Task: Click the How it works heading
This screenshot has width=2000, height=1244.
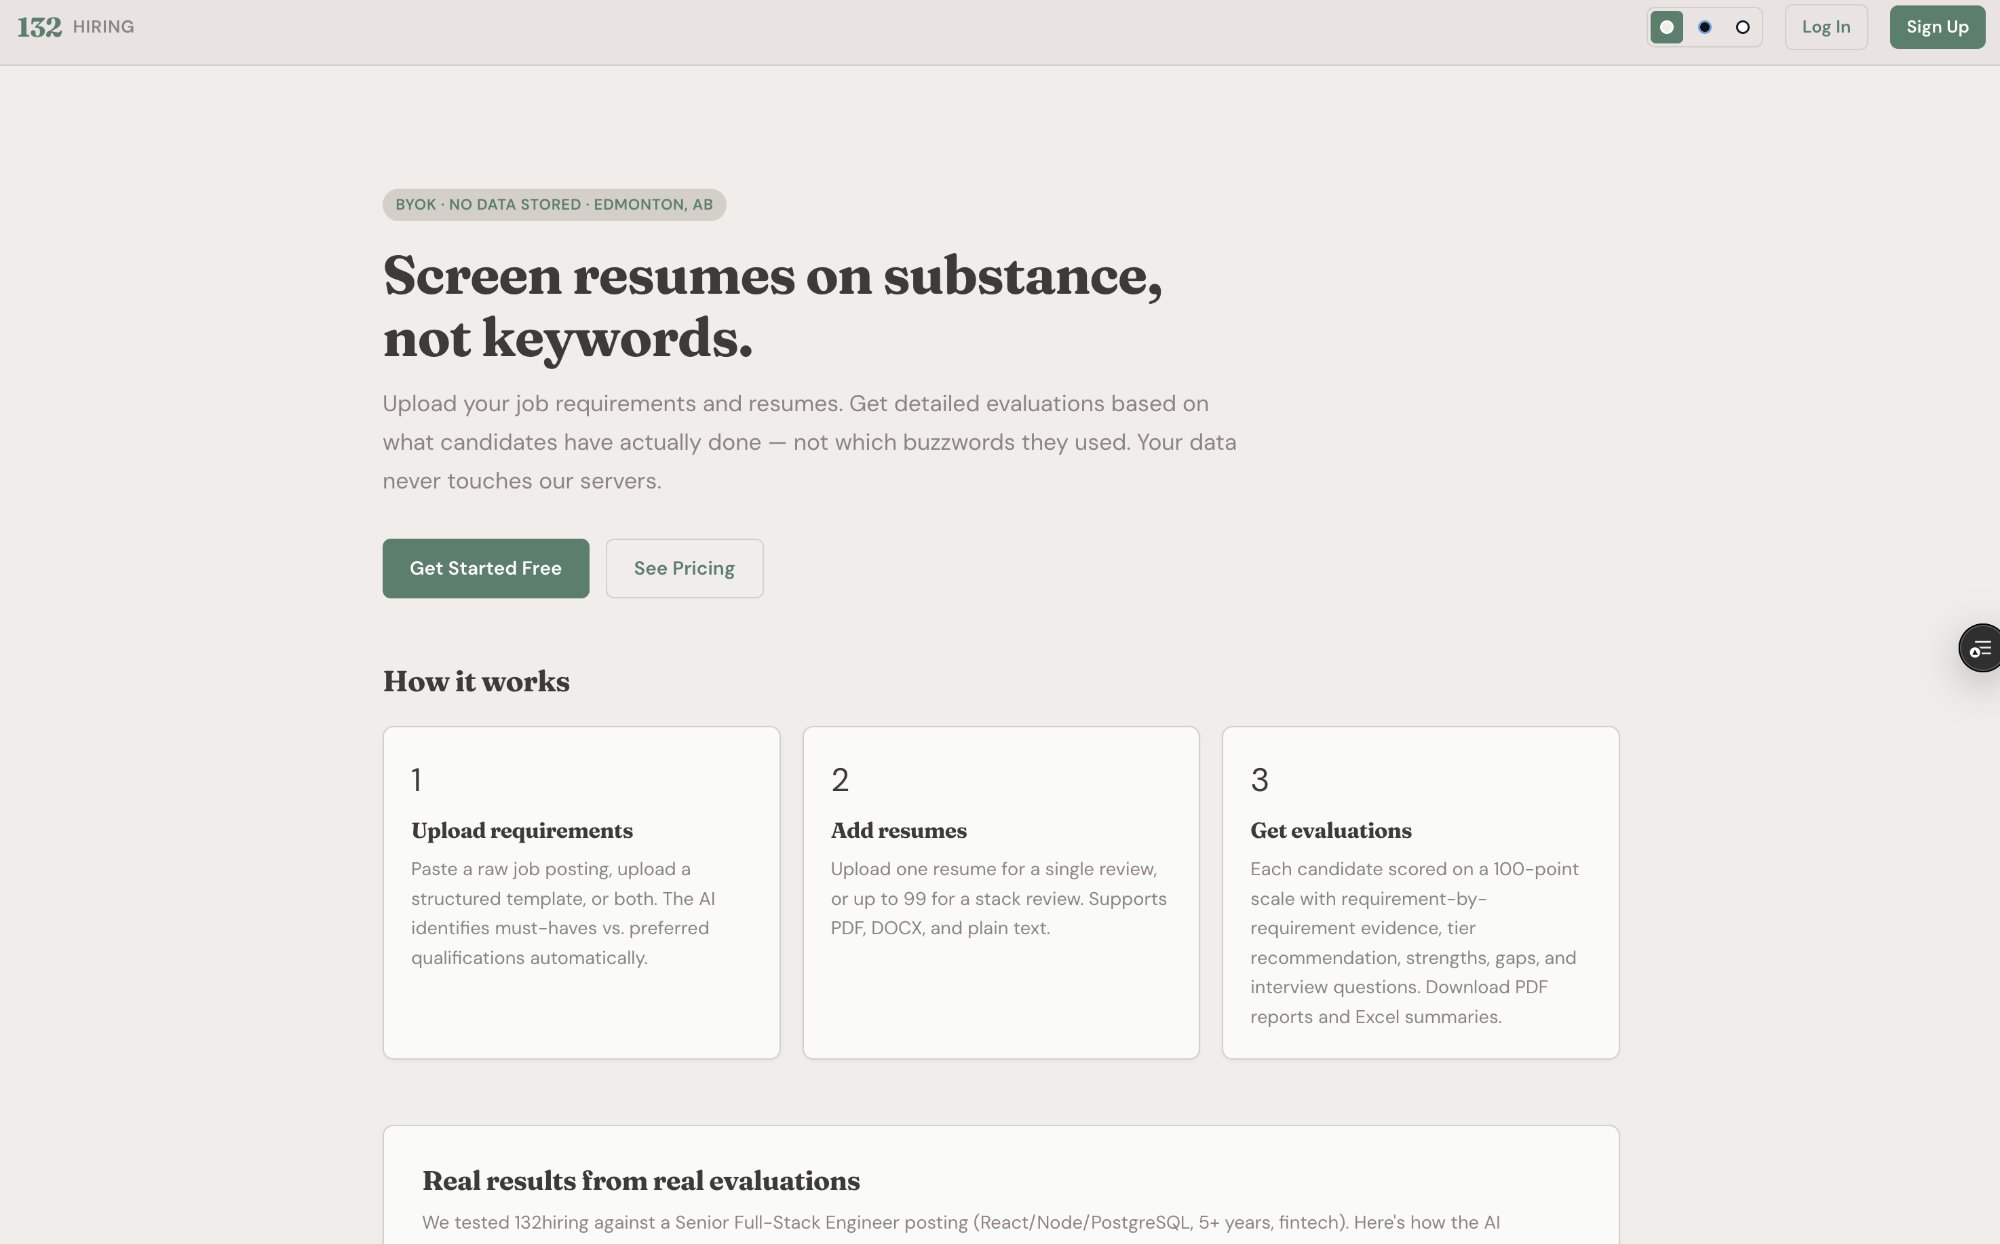Action: [x=475, y=681]
